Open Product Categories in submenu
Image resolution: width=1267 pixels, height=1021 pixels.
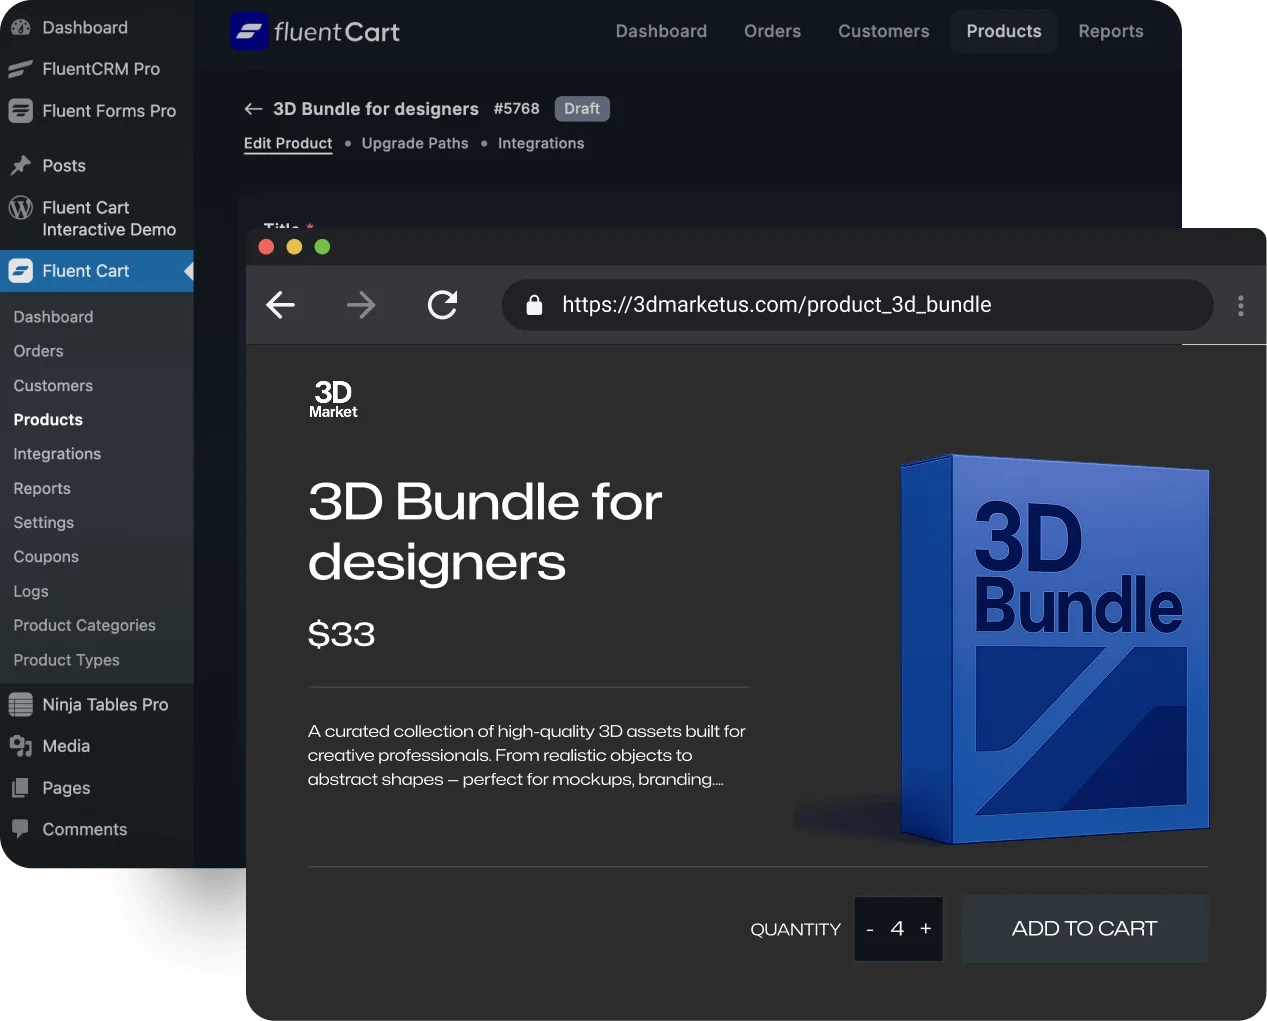[x=85, y=626]
